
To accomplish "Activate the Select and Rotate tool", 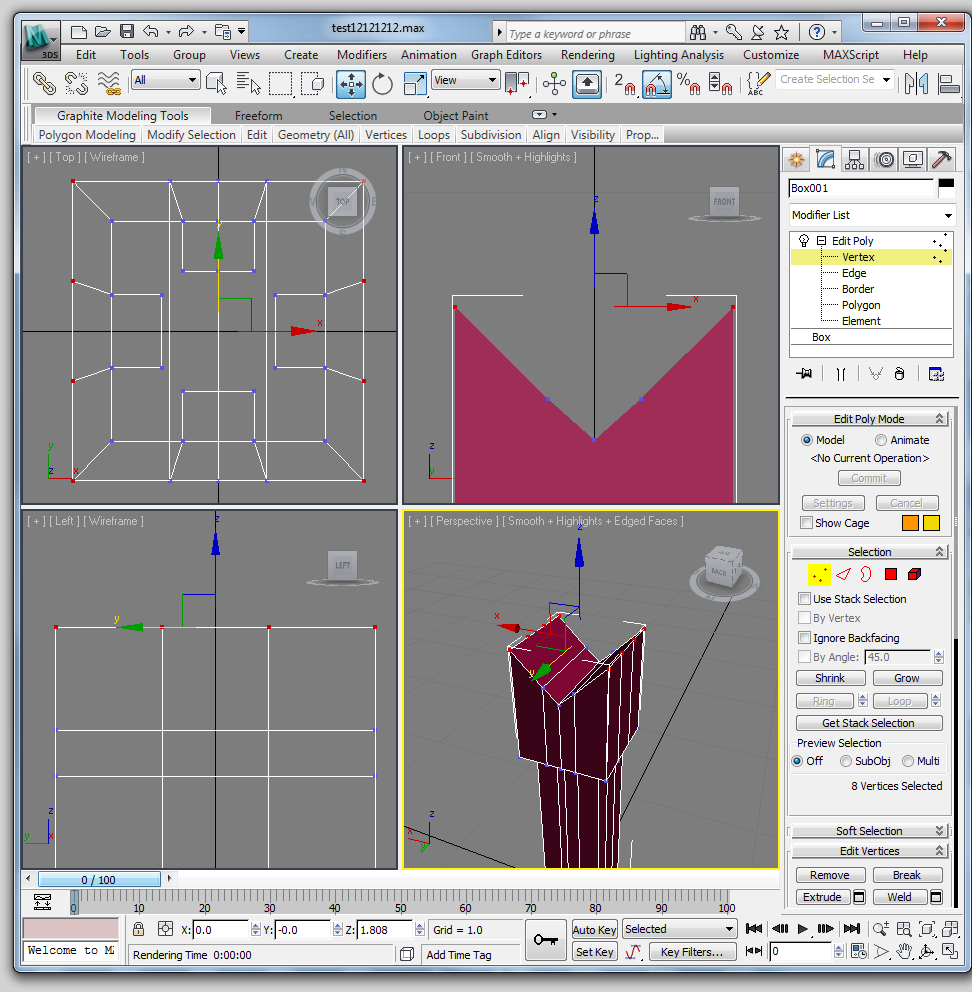I will [383, 84].
